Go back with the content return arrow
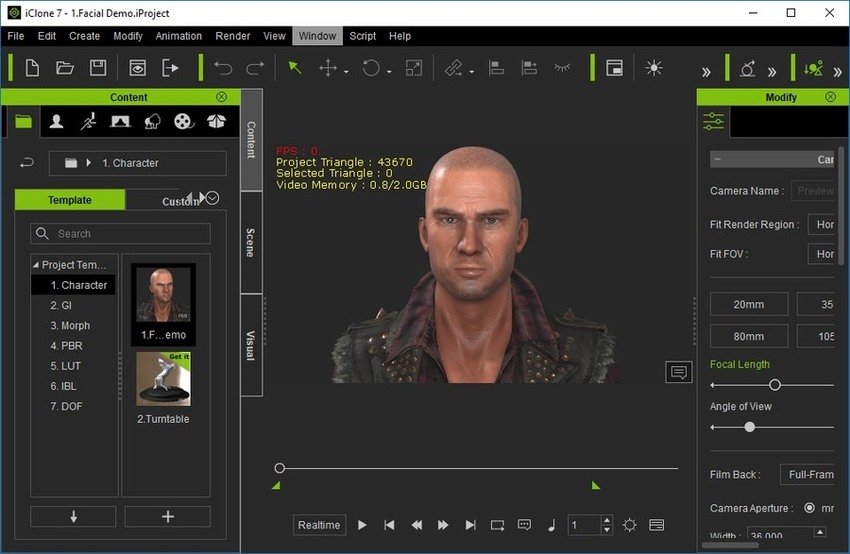The width and height of the screenshot is (850, 554). tap(27, 163)
